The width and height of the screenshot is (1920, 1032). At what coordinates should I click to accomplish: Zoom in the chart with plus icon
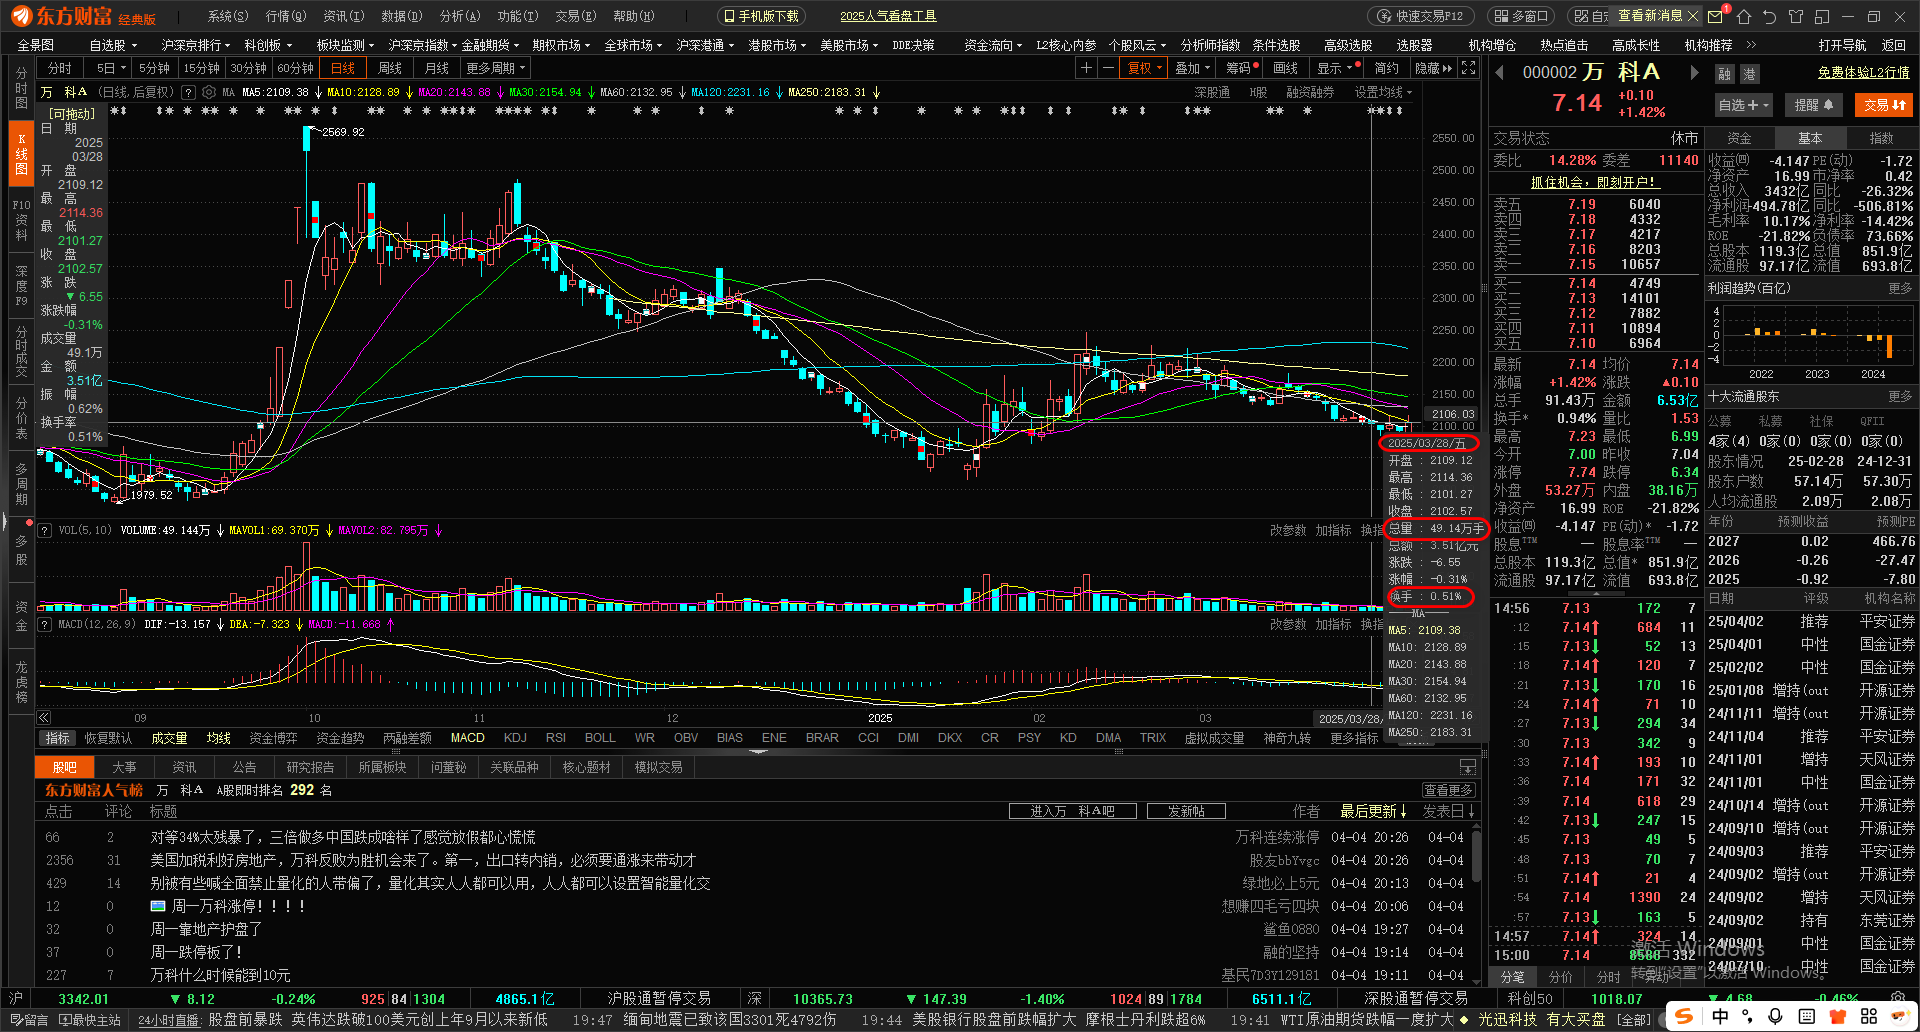point(1086,68)
